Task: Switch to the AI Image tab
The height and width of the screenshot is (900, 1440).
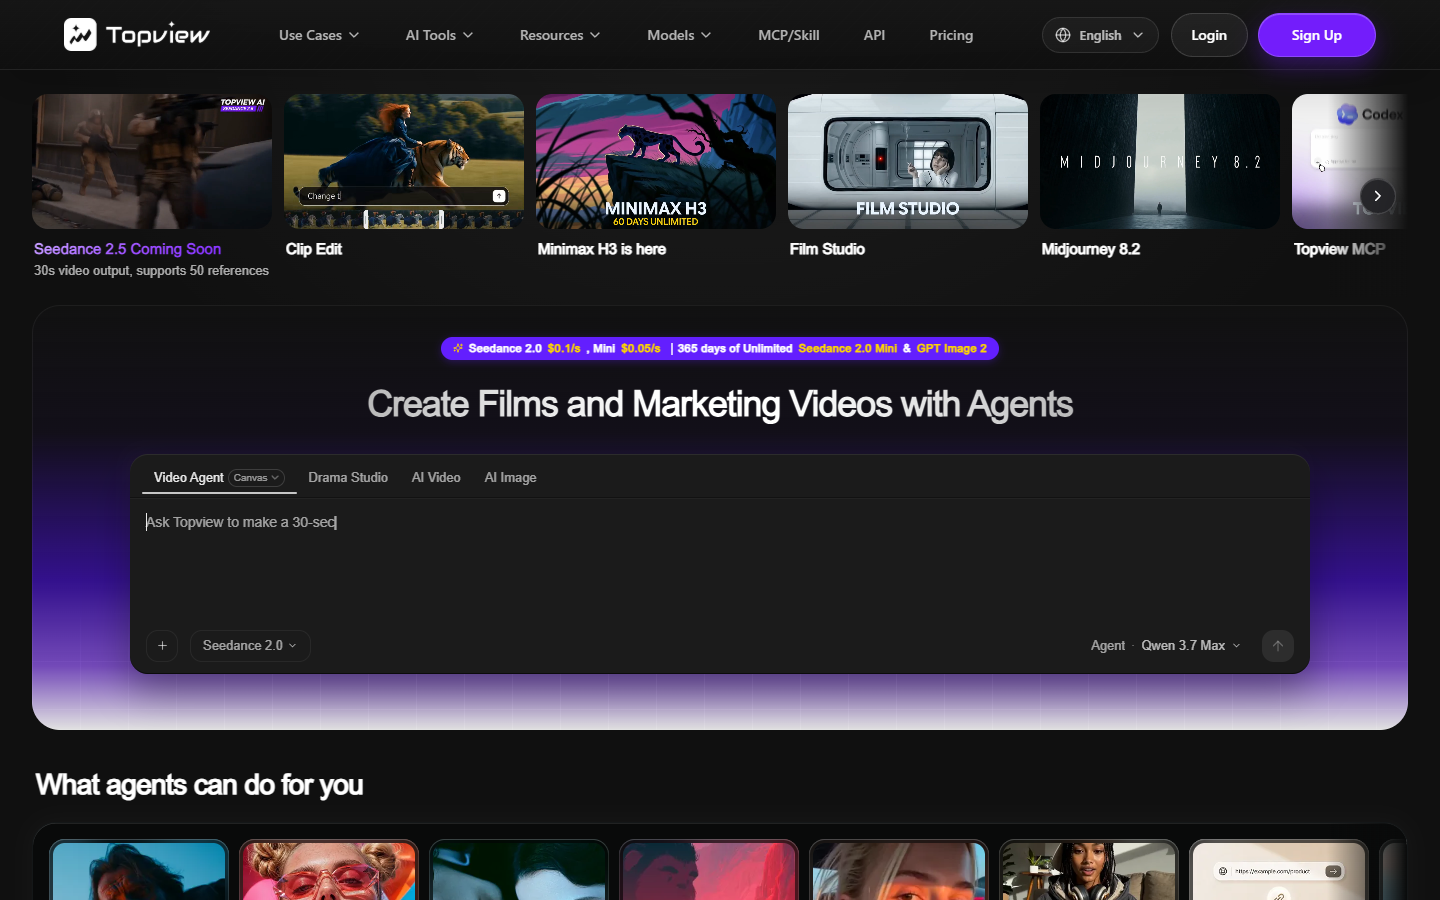Action: (510, 478)
